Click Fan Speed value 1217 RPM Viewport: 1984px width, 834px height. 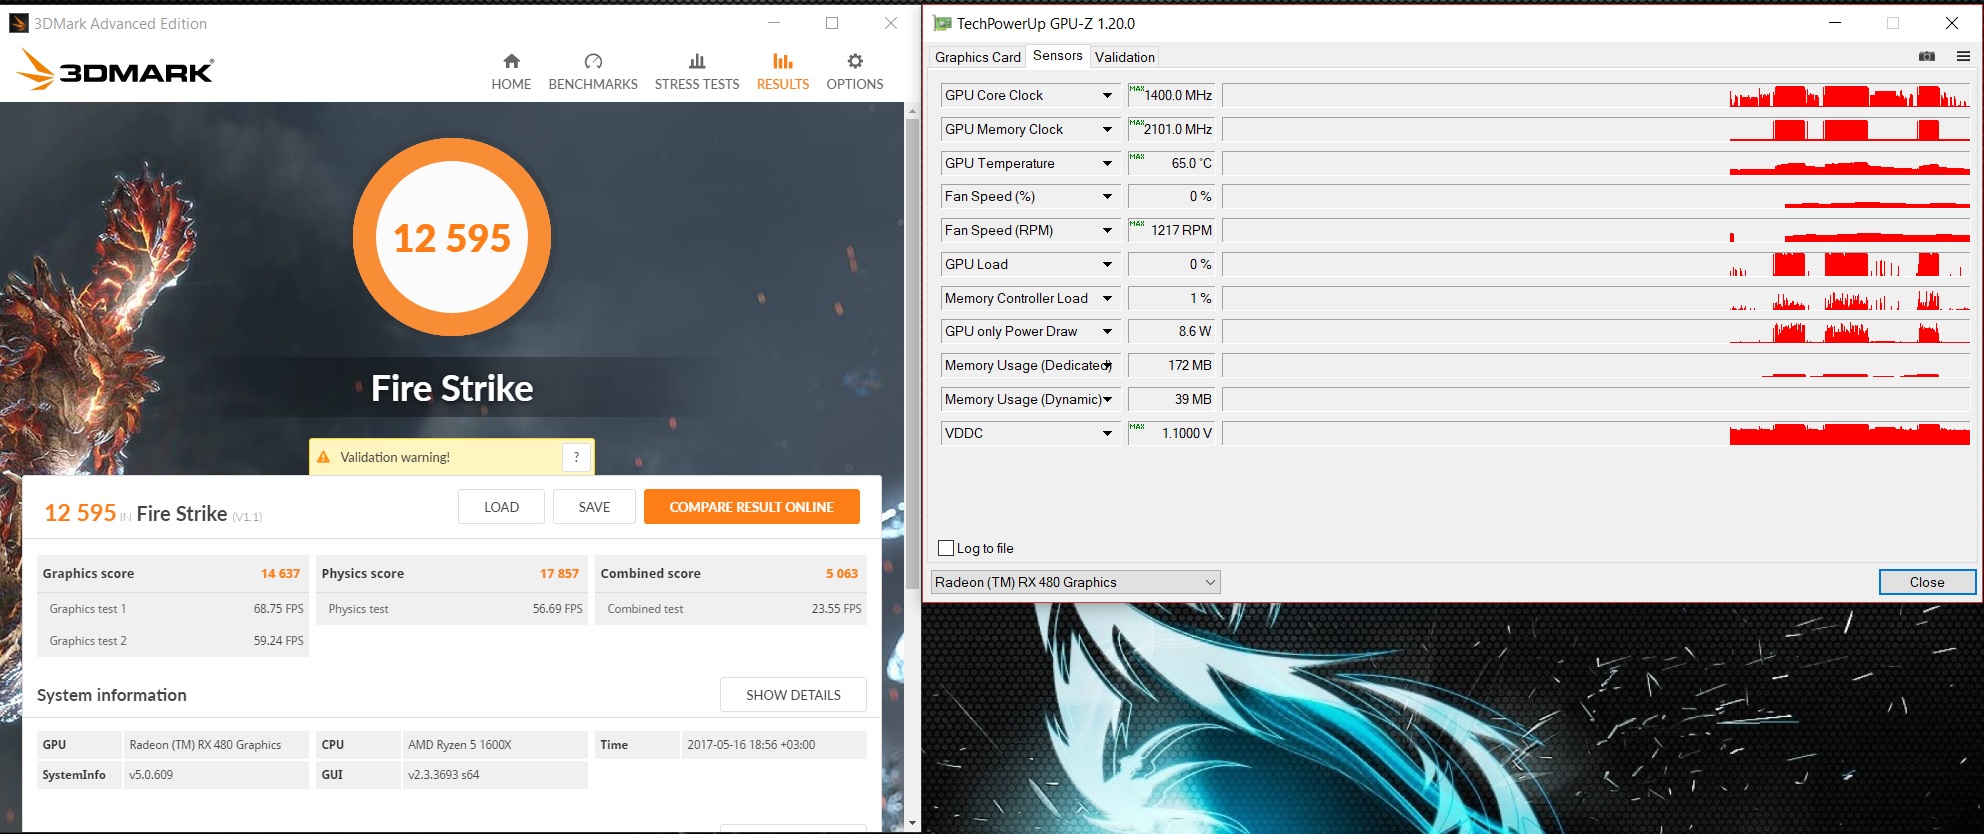point(1181,231)
